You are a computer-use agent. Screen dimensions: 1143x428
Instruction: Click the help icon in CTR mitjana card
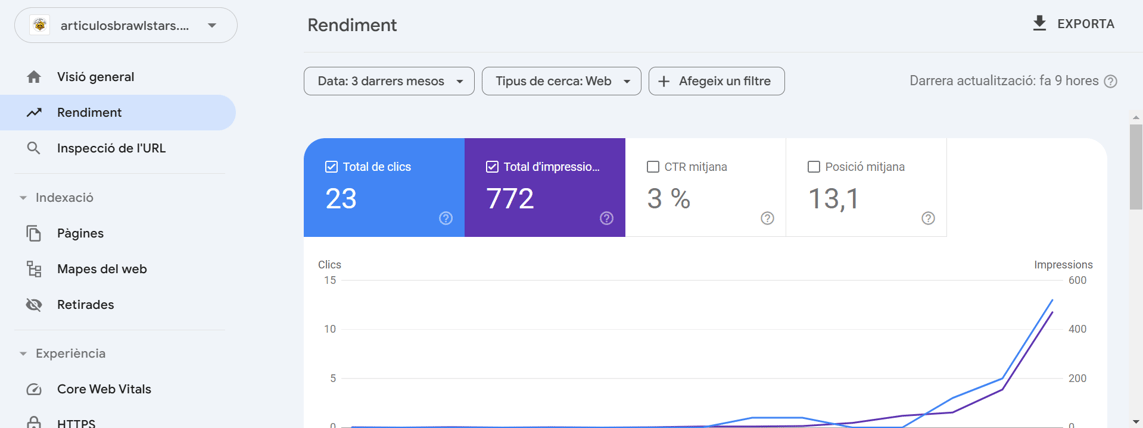point(767,218)
